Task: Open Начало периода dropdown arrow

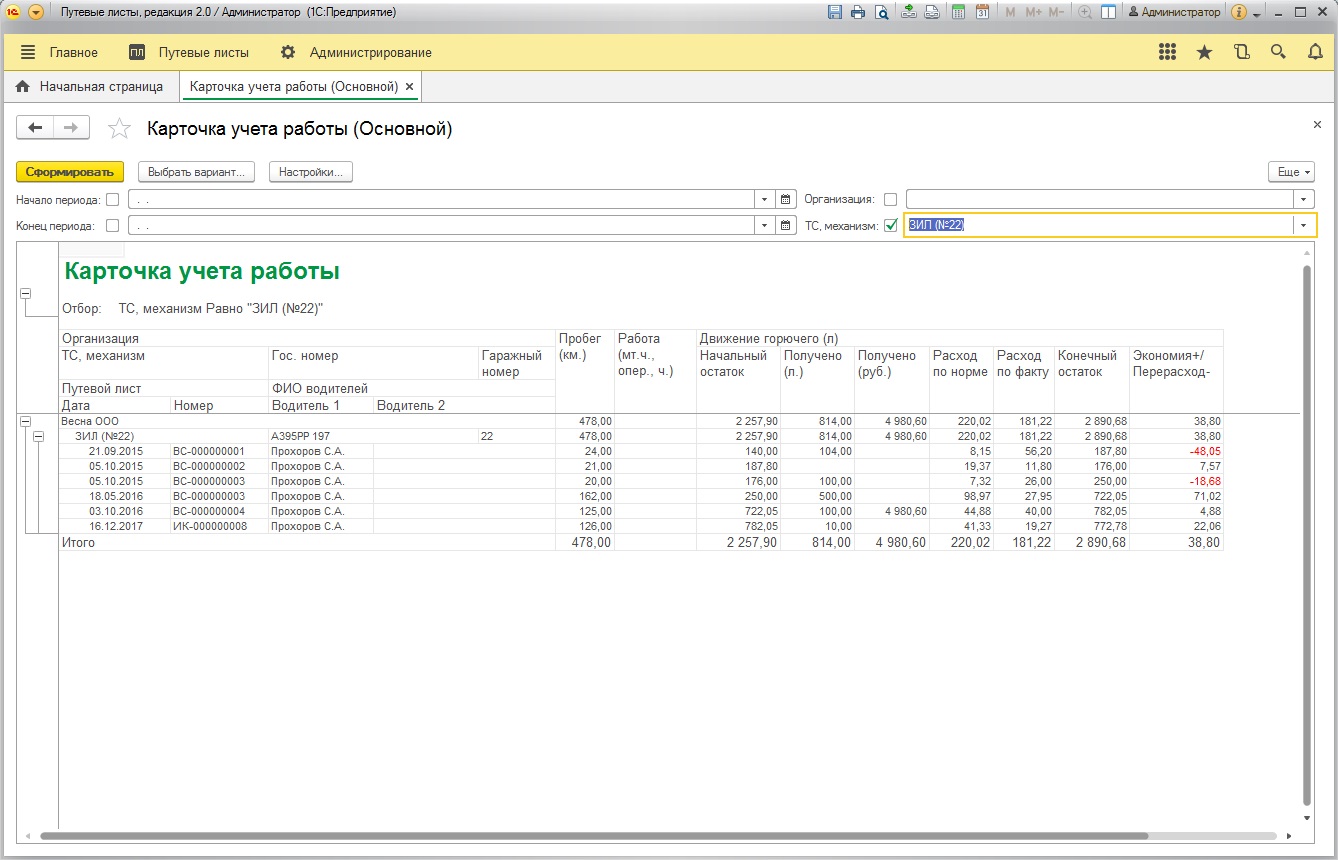Action: [765, 199]
